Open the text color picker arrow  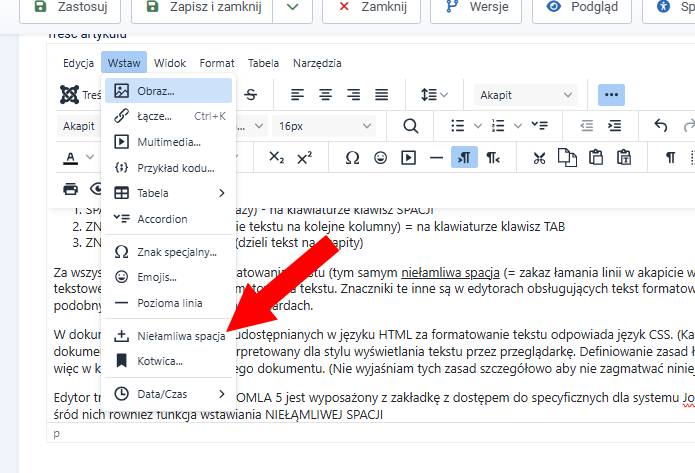click(x=90, y=157)
